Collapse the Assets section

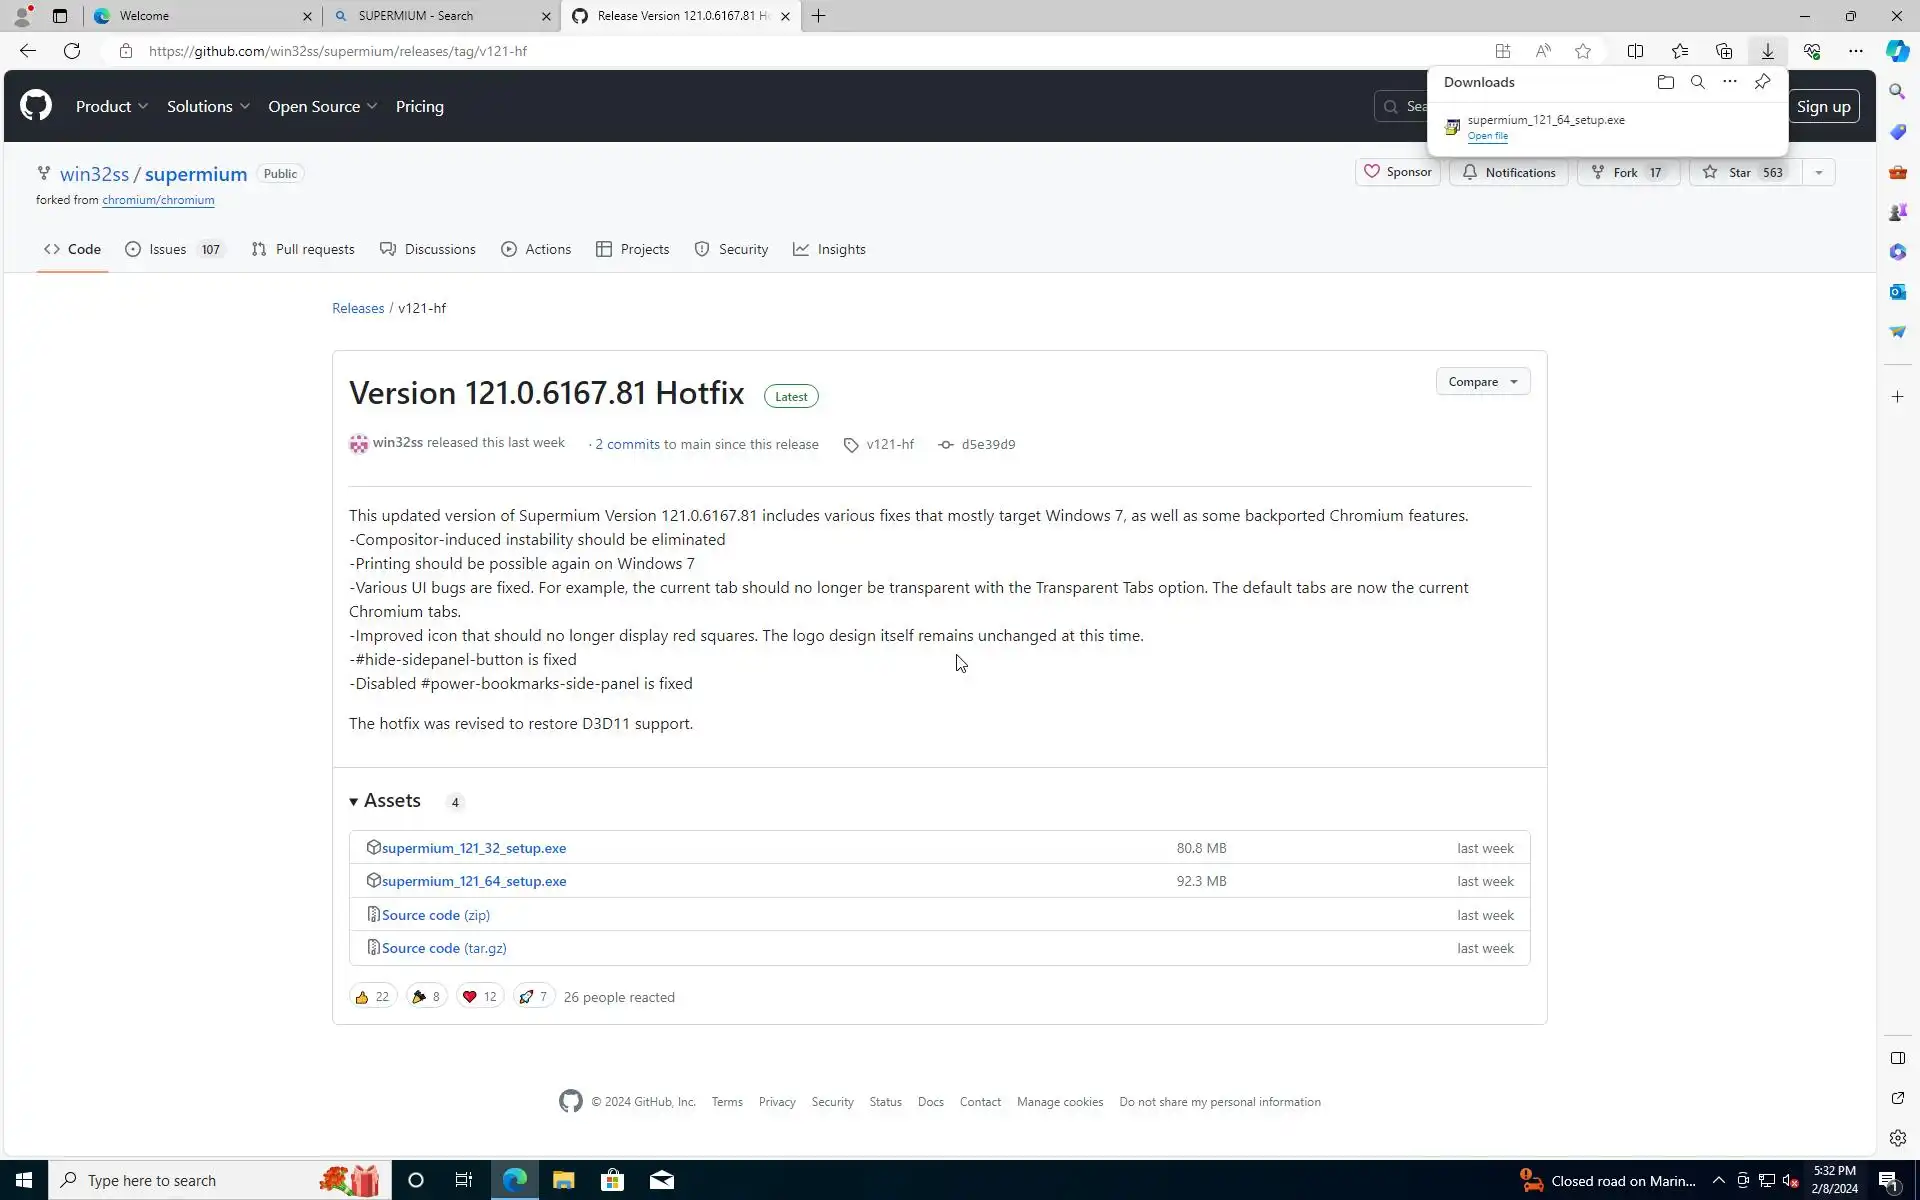[x=385, y=801]
